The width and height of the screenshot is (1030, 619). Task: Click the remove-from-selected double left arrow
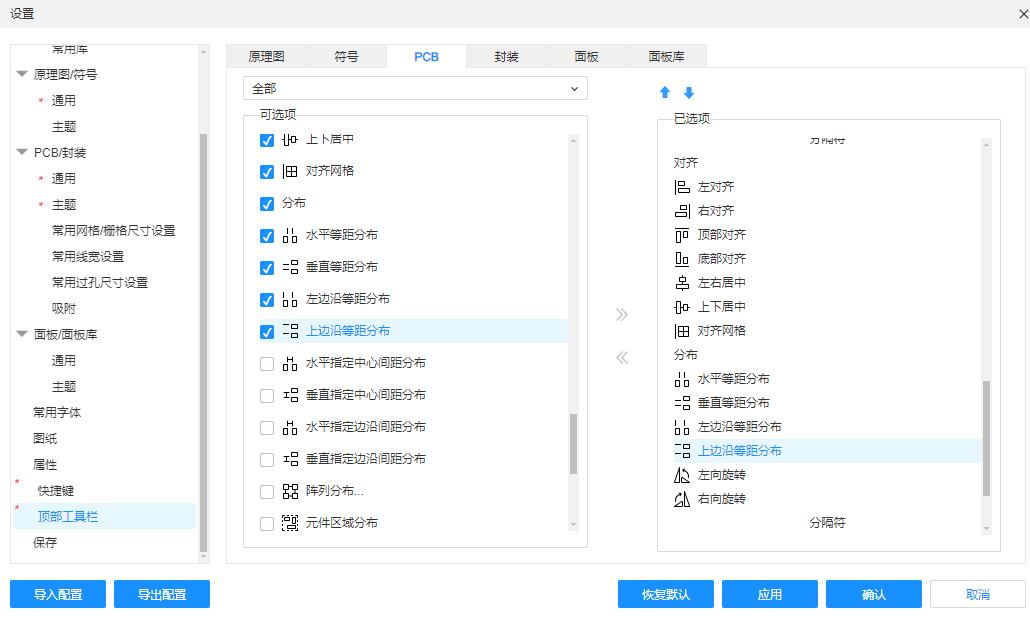[622, 357]
